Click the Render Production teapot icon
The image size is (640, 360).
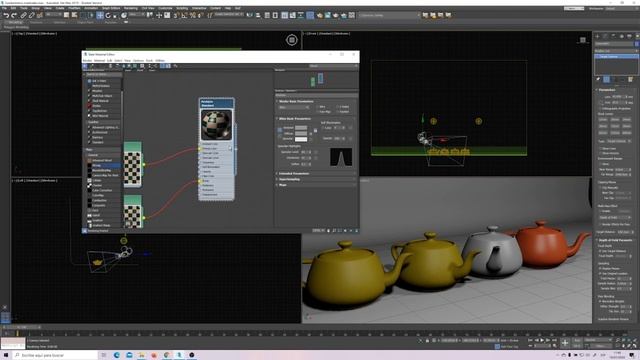336,16
